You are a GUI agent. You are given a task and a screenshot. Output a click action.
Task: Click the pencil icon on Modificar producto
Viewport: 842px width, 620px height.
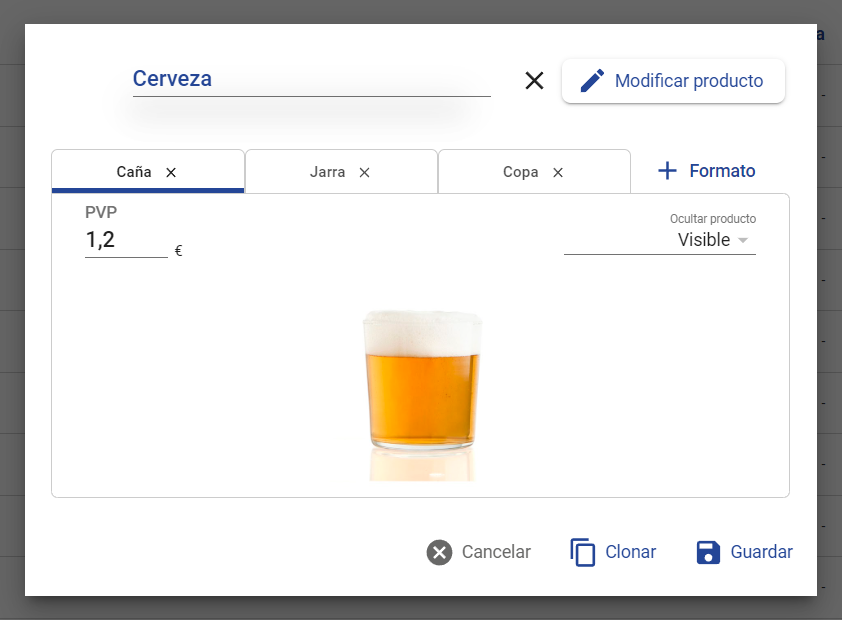click(592, 81)
